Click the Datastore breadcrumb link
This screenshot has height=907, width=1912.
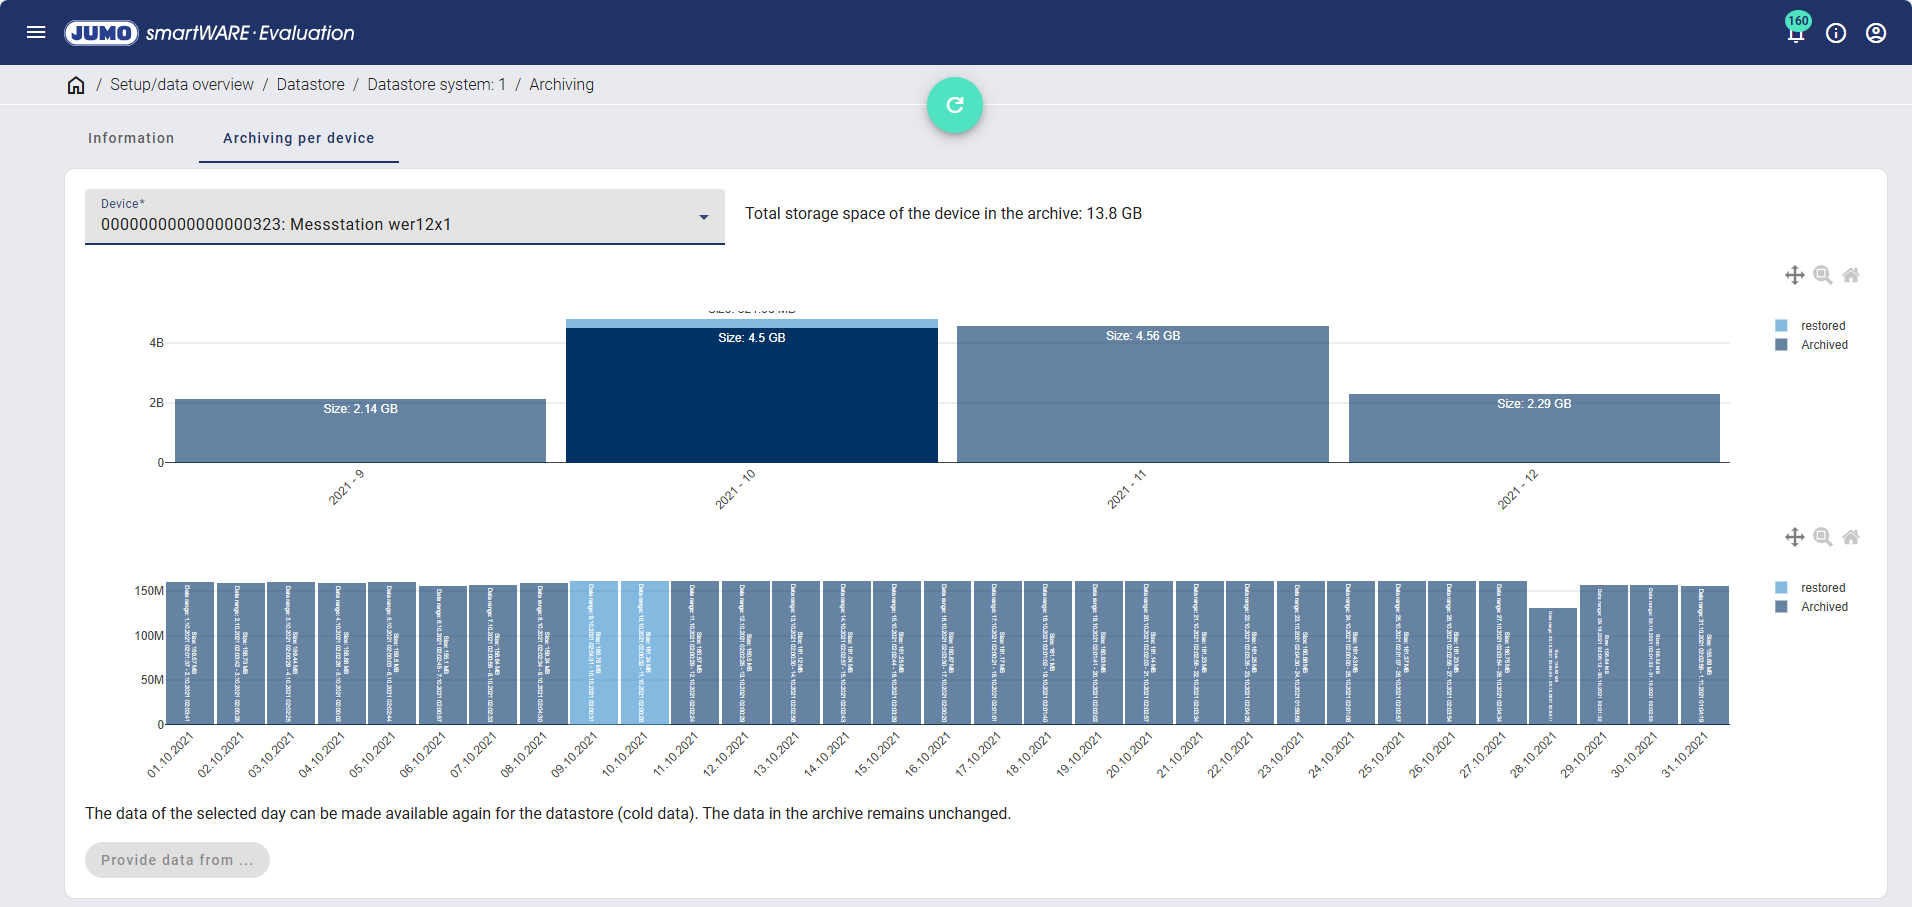click(x=310, y=85)
